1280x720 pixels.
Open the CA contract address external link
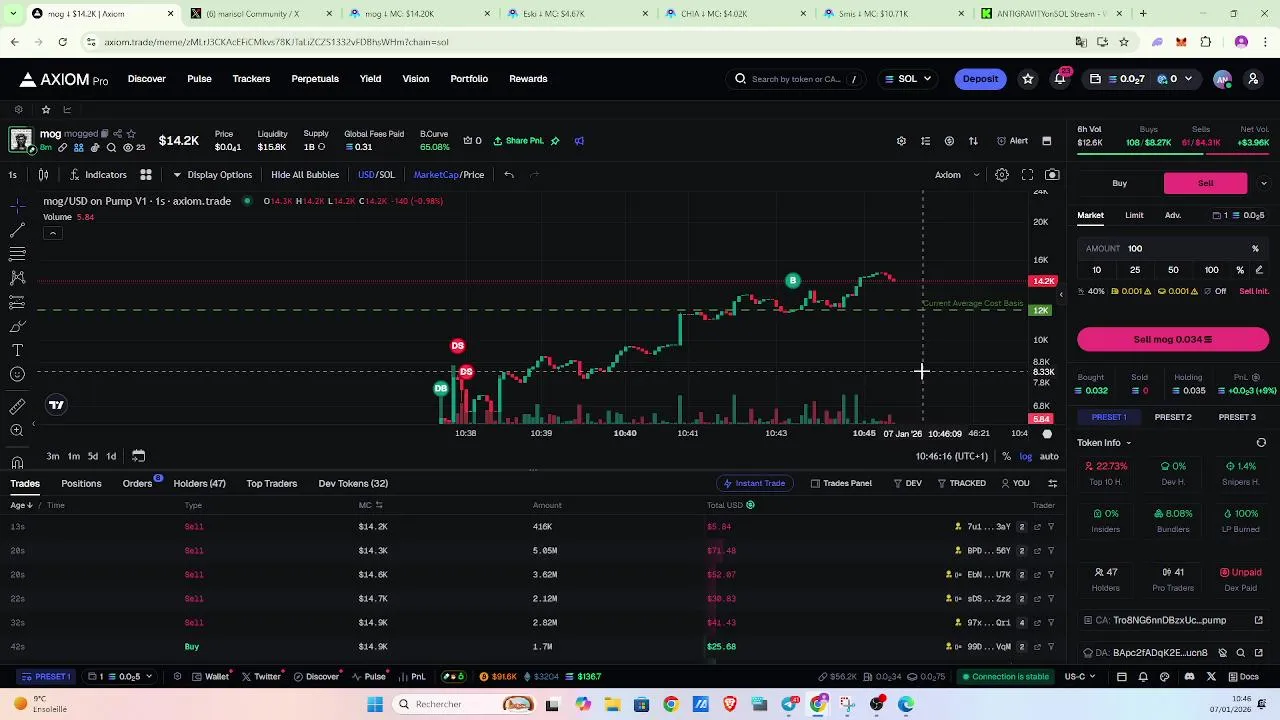point(1259,620)
